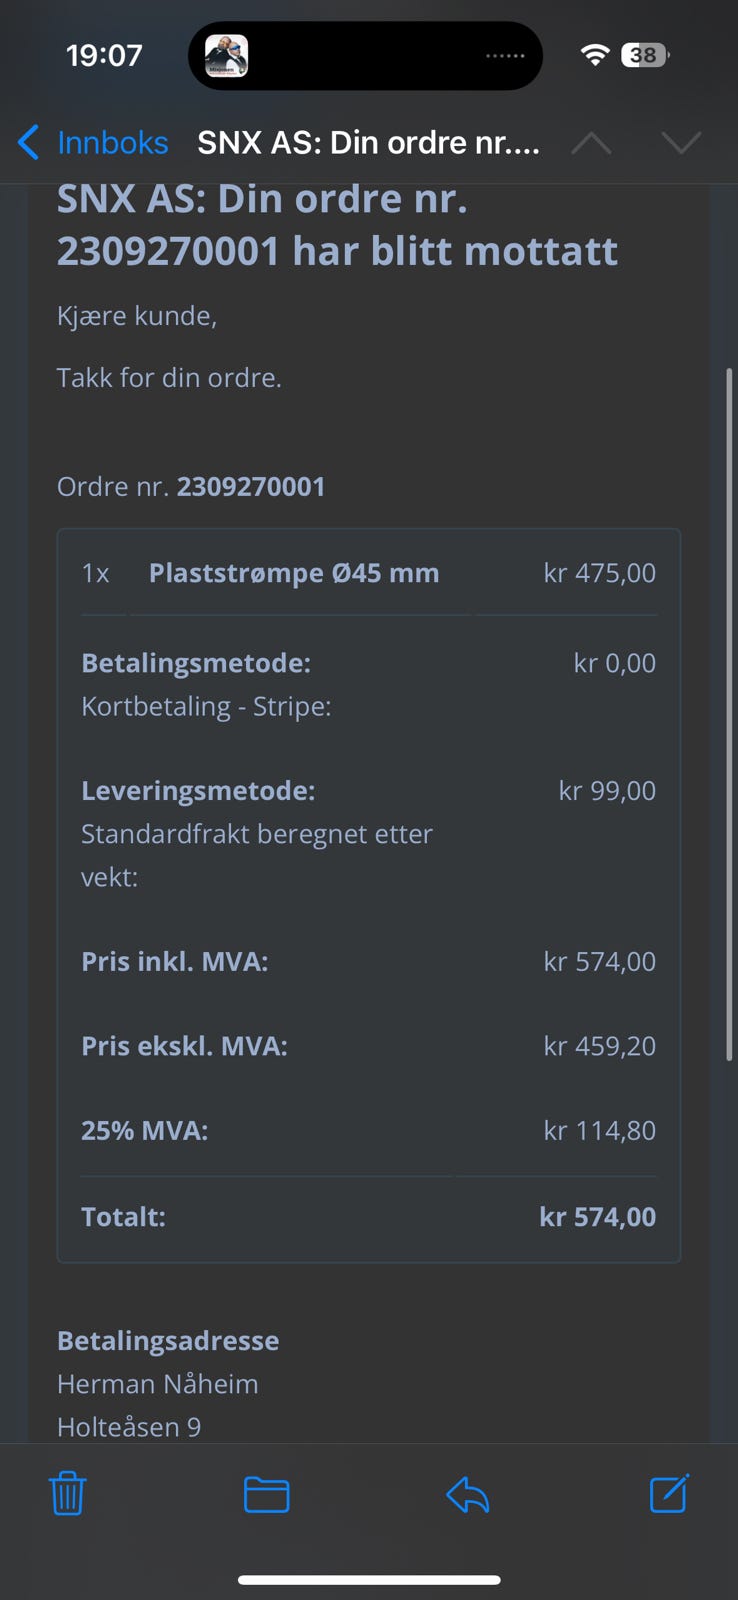Tap the Plaststrømpe Ø45 mm product name
The width and height of the screenshot is (738, 1600).
pos(294,573)
